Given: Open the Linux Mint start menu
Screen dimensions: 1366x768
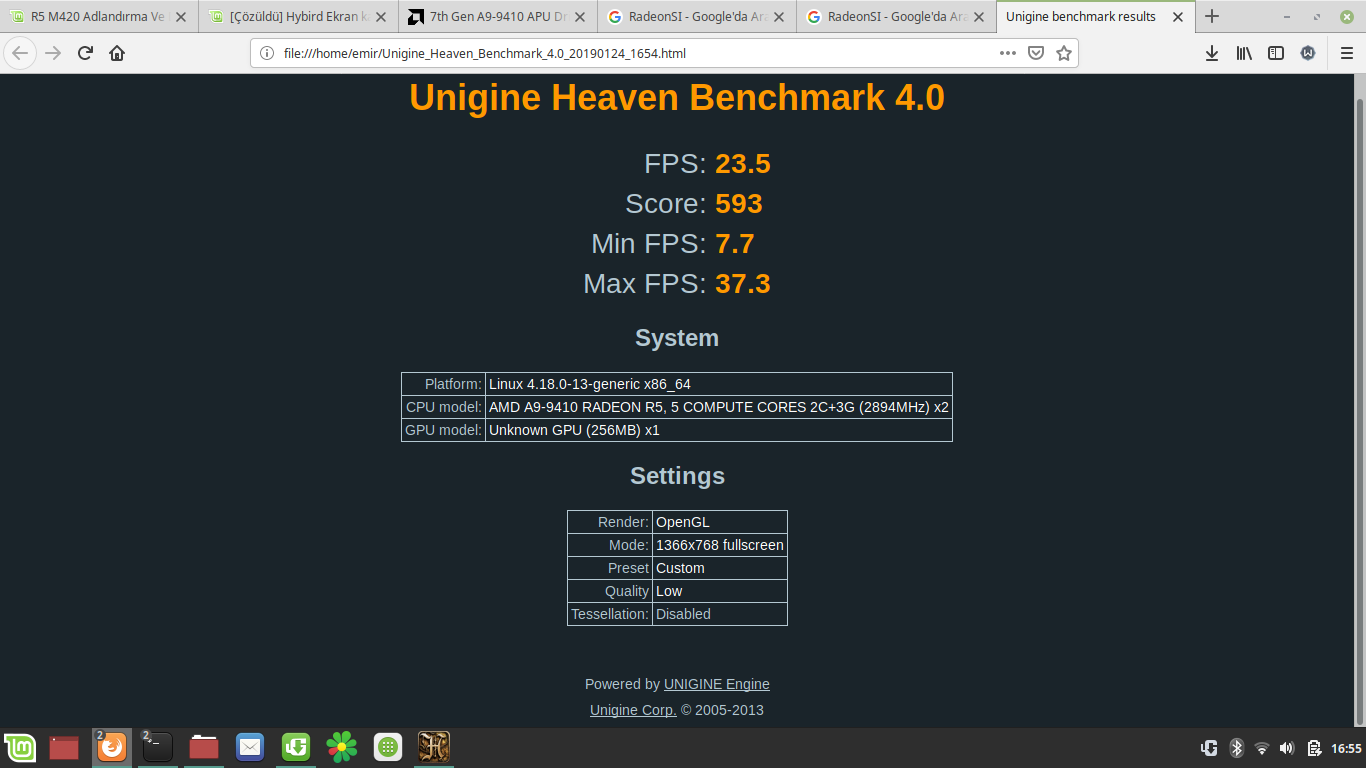Looking at the screenshot, I should point(20,747).
